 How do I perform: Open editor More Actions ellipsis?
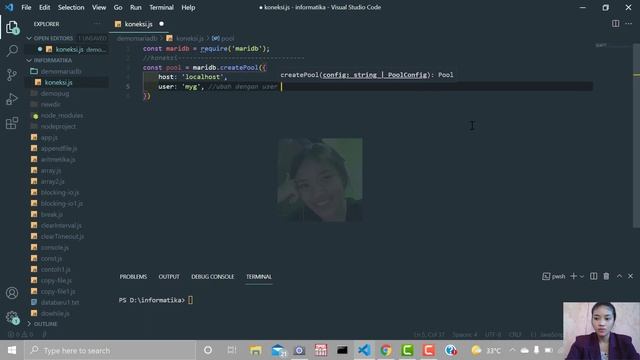[x=629, y=24]
